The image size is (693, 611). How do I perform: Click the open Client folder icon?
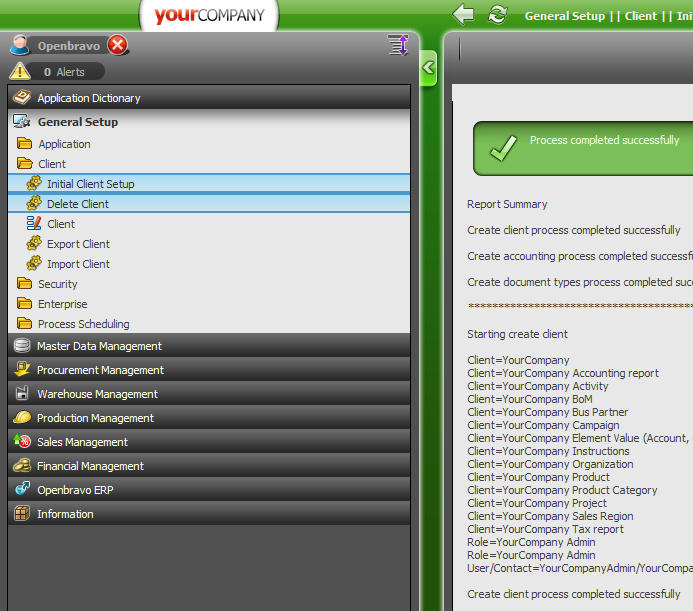24,164
